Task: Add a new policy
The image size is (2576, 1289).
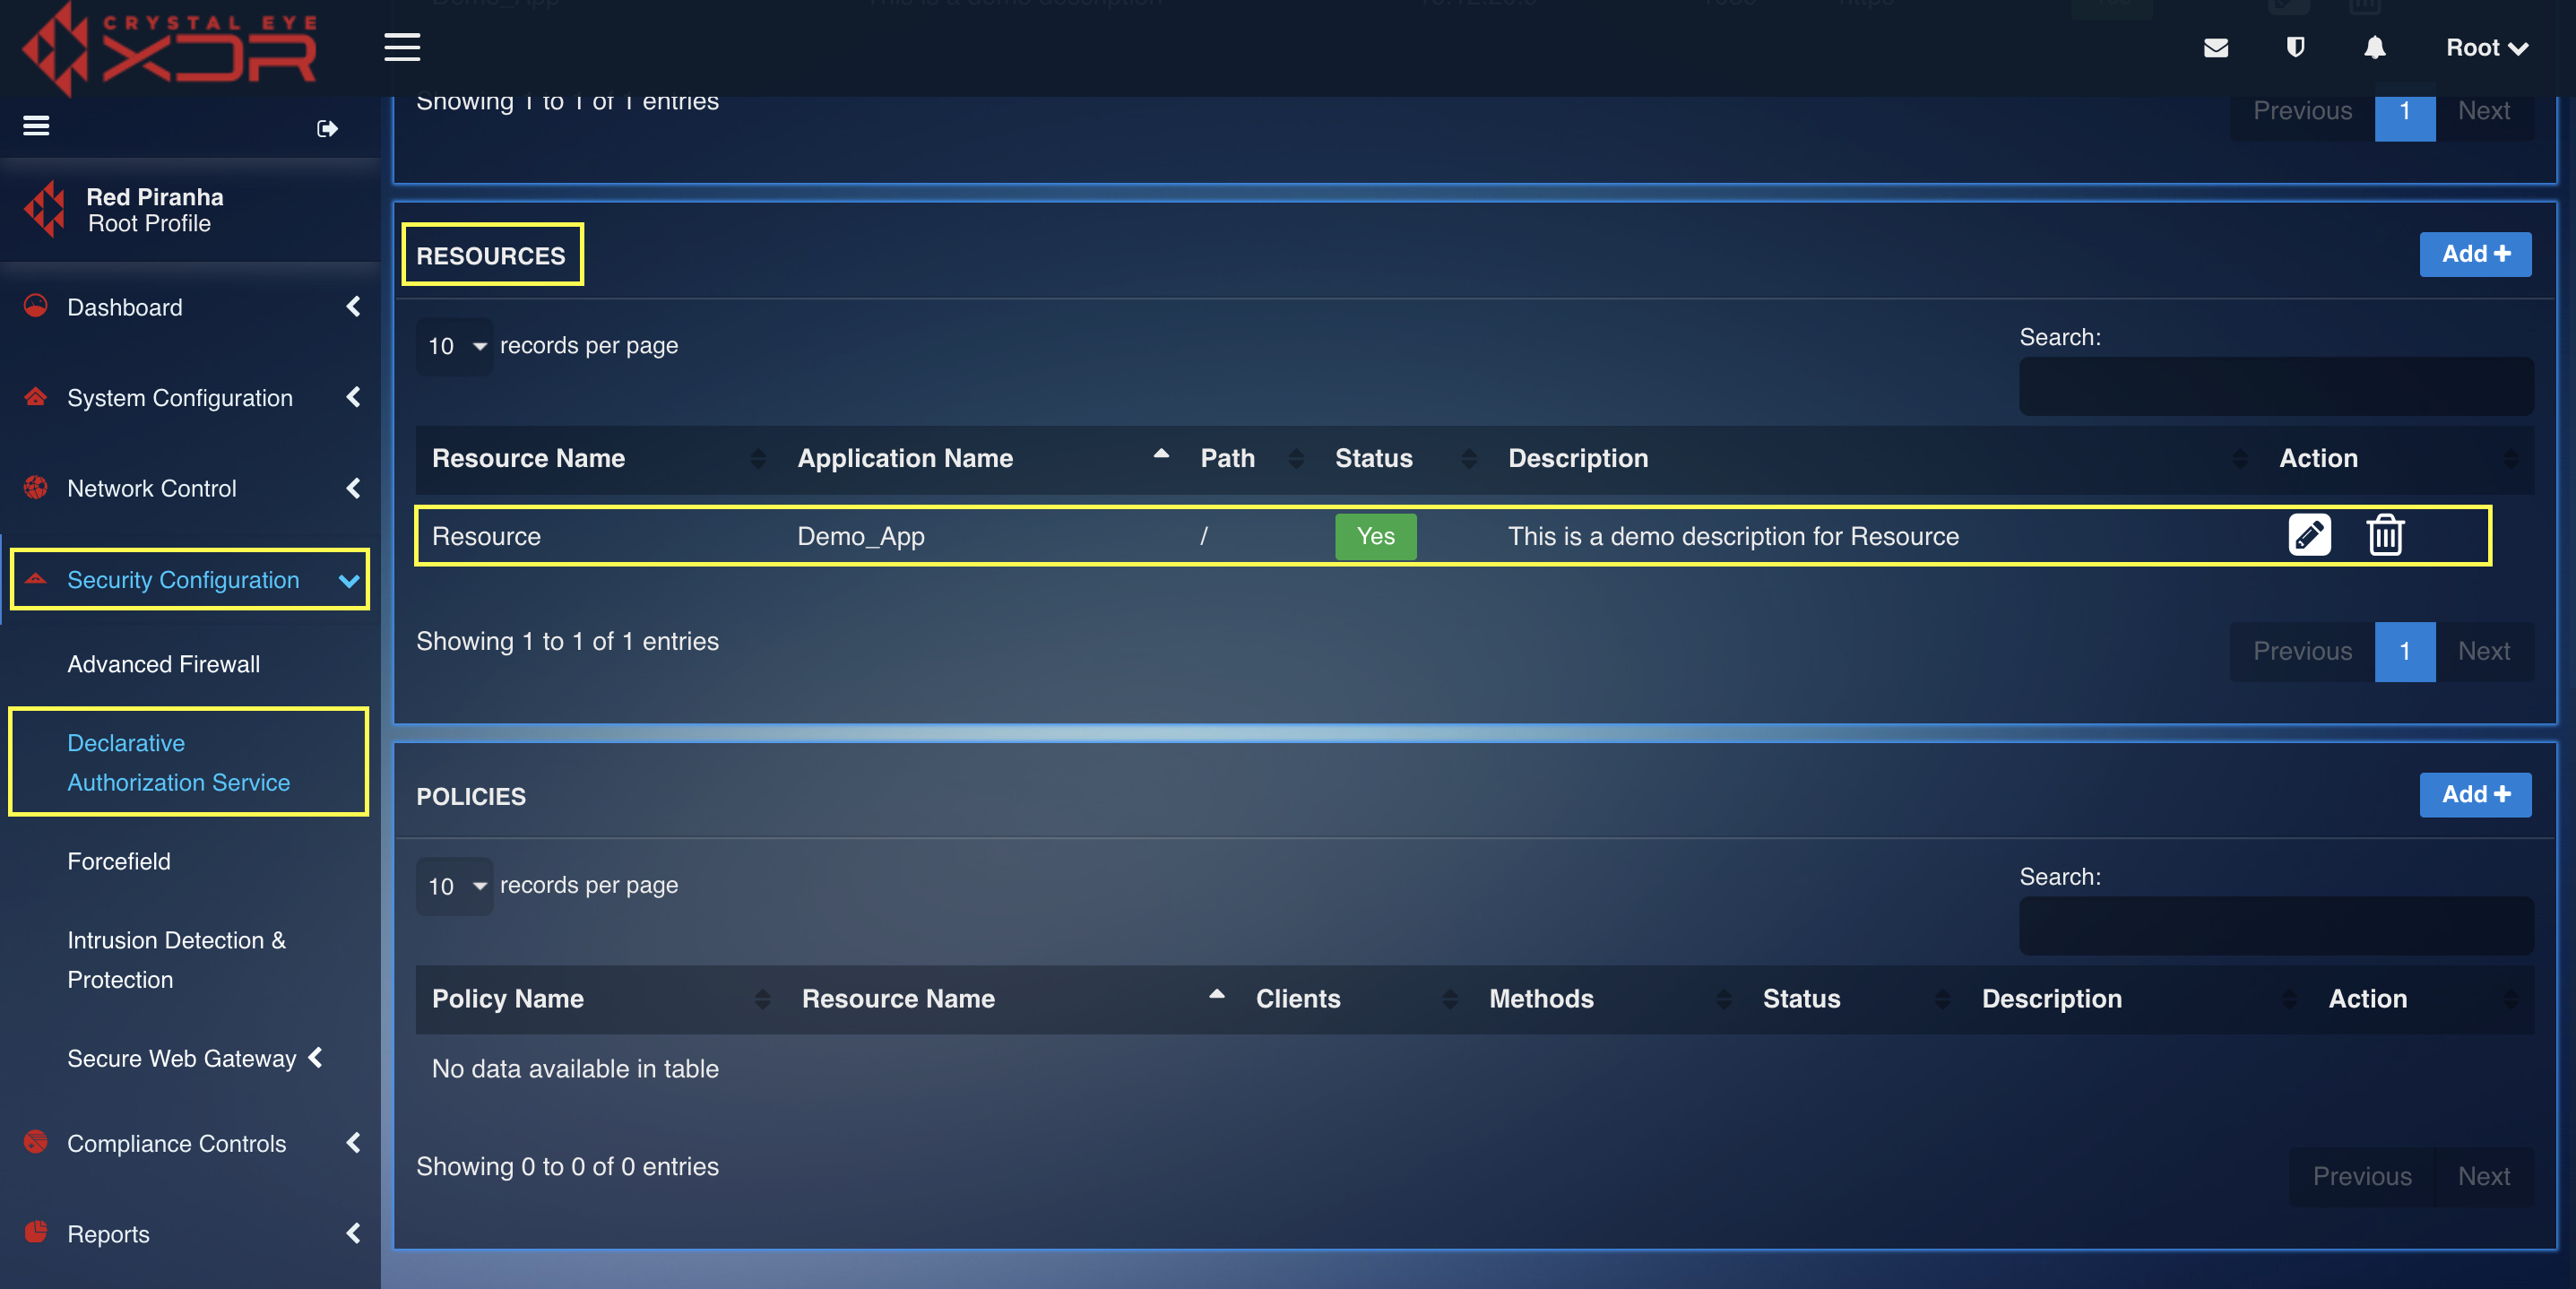Action: [2474, 794]
